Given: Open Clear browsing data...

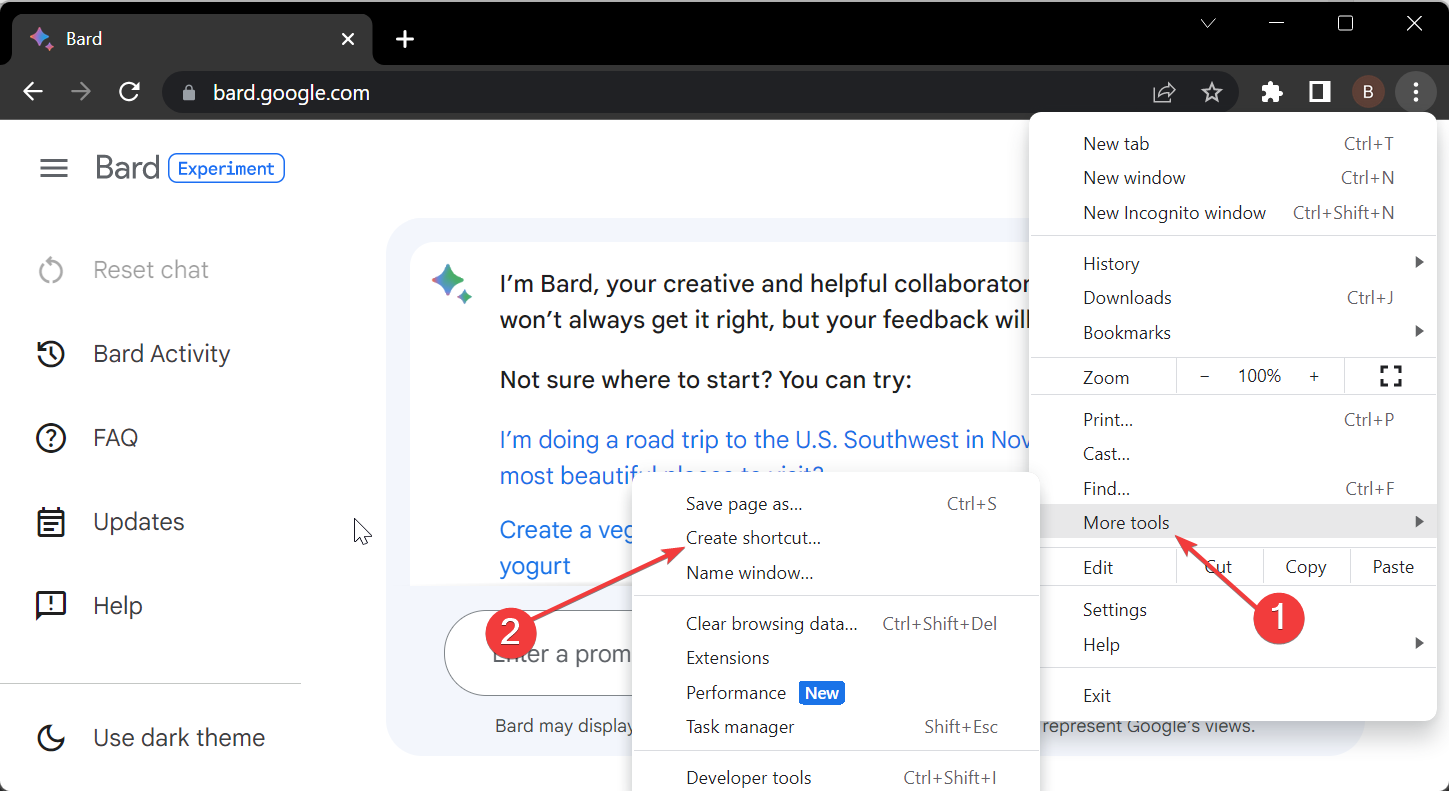Looking at the screenshot, I should (837, 624).
